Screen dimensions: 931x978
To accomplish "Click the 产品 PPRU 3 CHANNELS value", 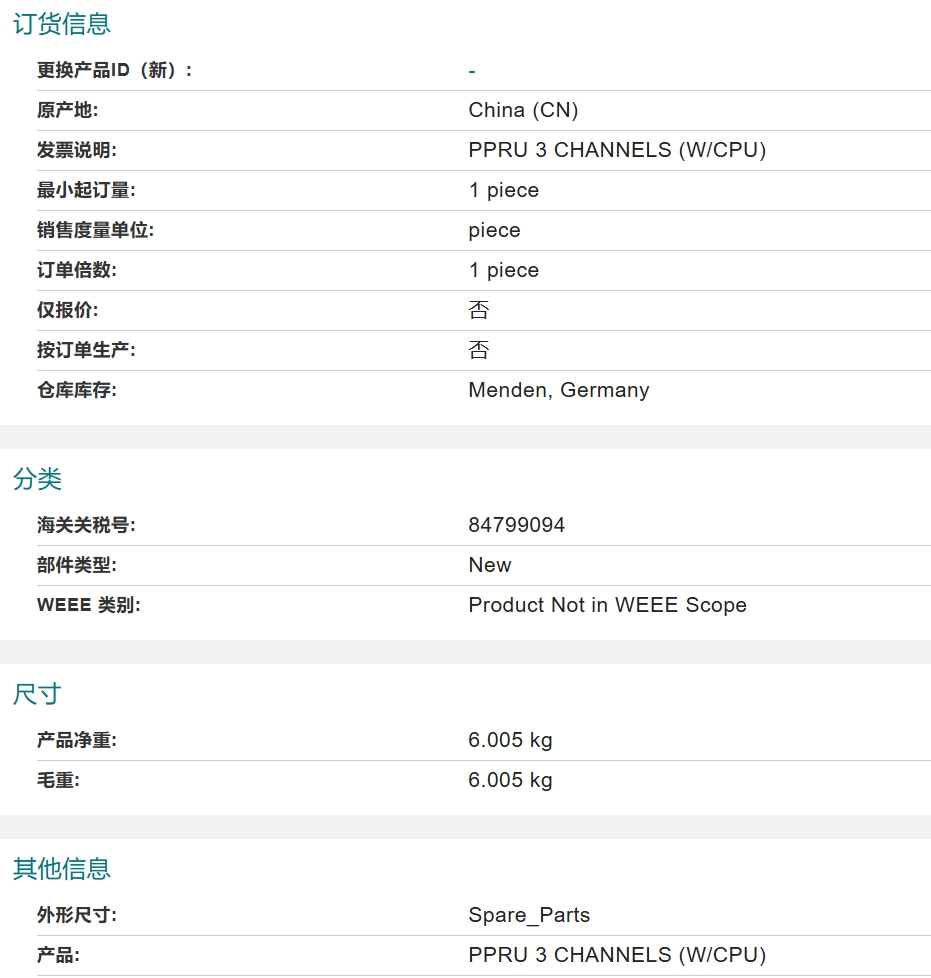I will [617, 955].
